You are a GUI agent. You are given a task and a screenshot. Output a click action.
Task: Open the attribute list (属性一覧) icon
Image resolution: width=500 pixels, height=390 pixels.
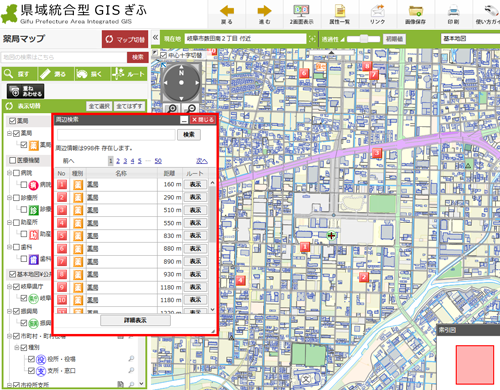point(339,14)
